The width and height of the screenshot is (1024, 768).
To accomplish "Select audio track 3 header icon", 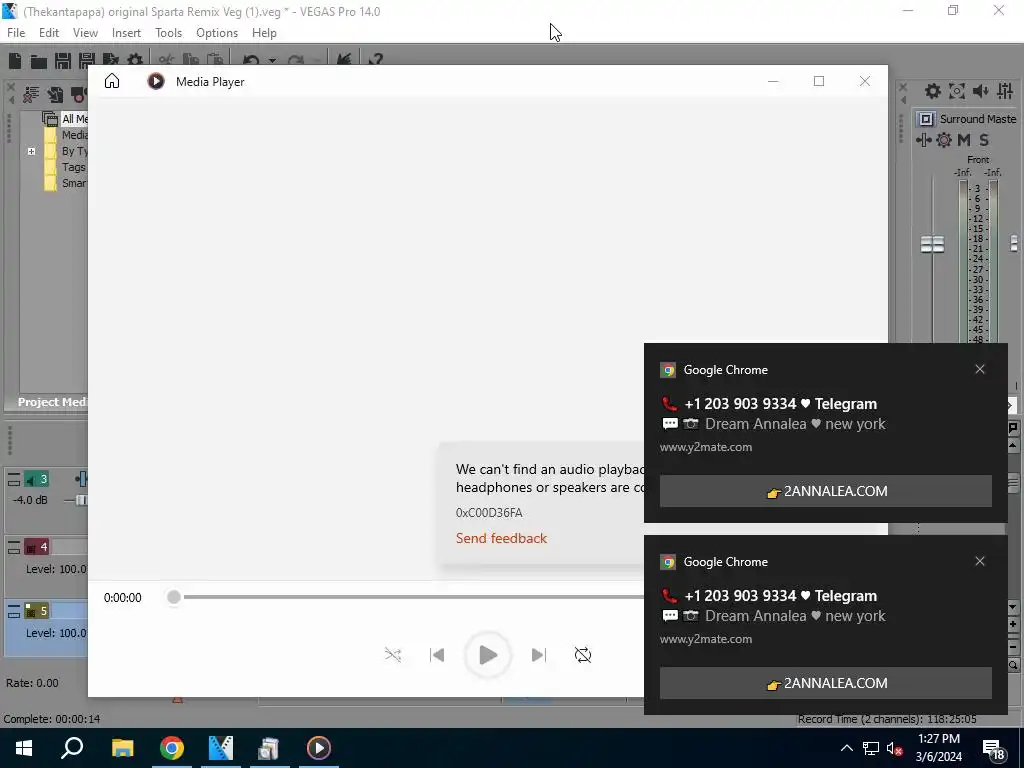I will [x=37, y=479].
